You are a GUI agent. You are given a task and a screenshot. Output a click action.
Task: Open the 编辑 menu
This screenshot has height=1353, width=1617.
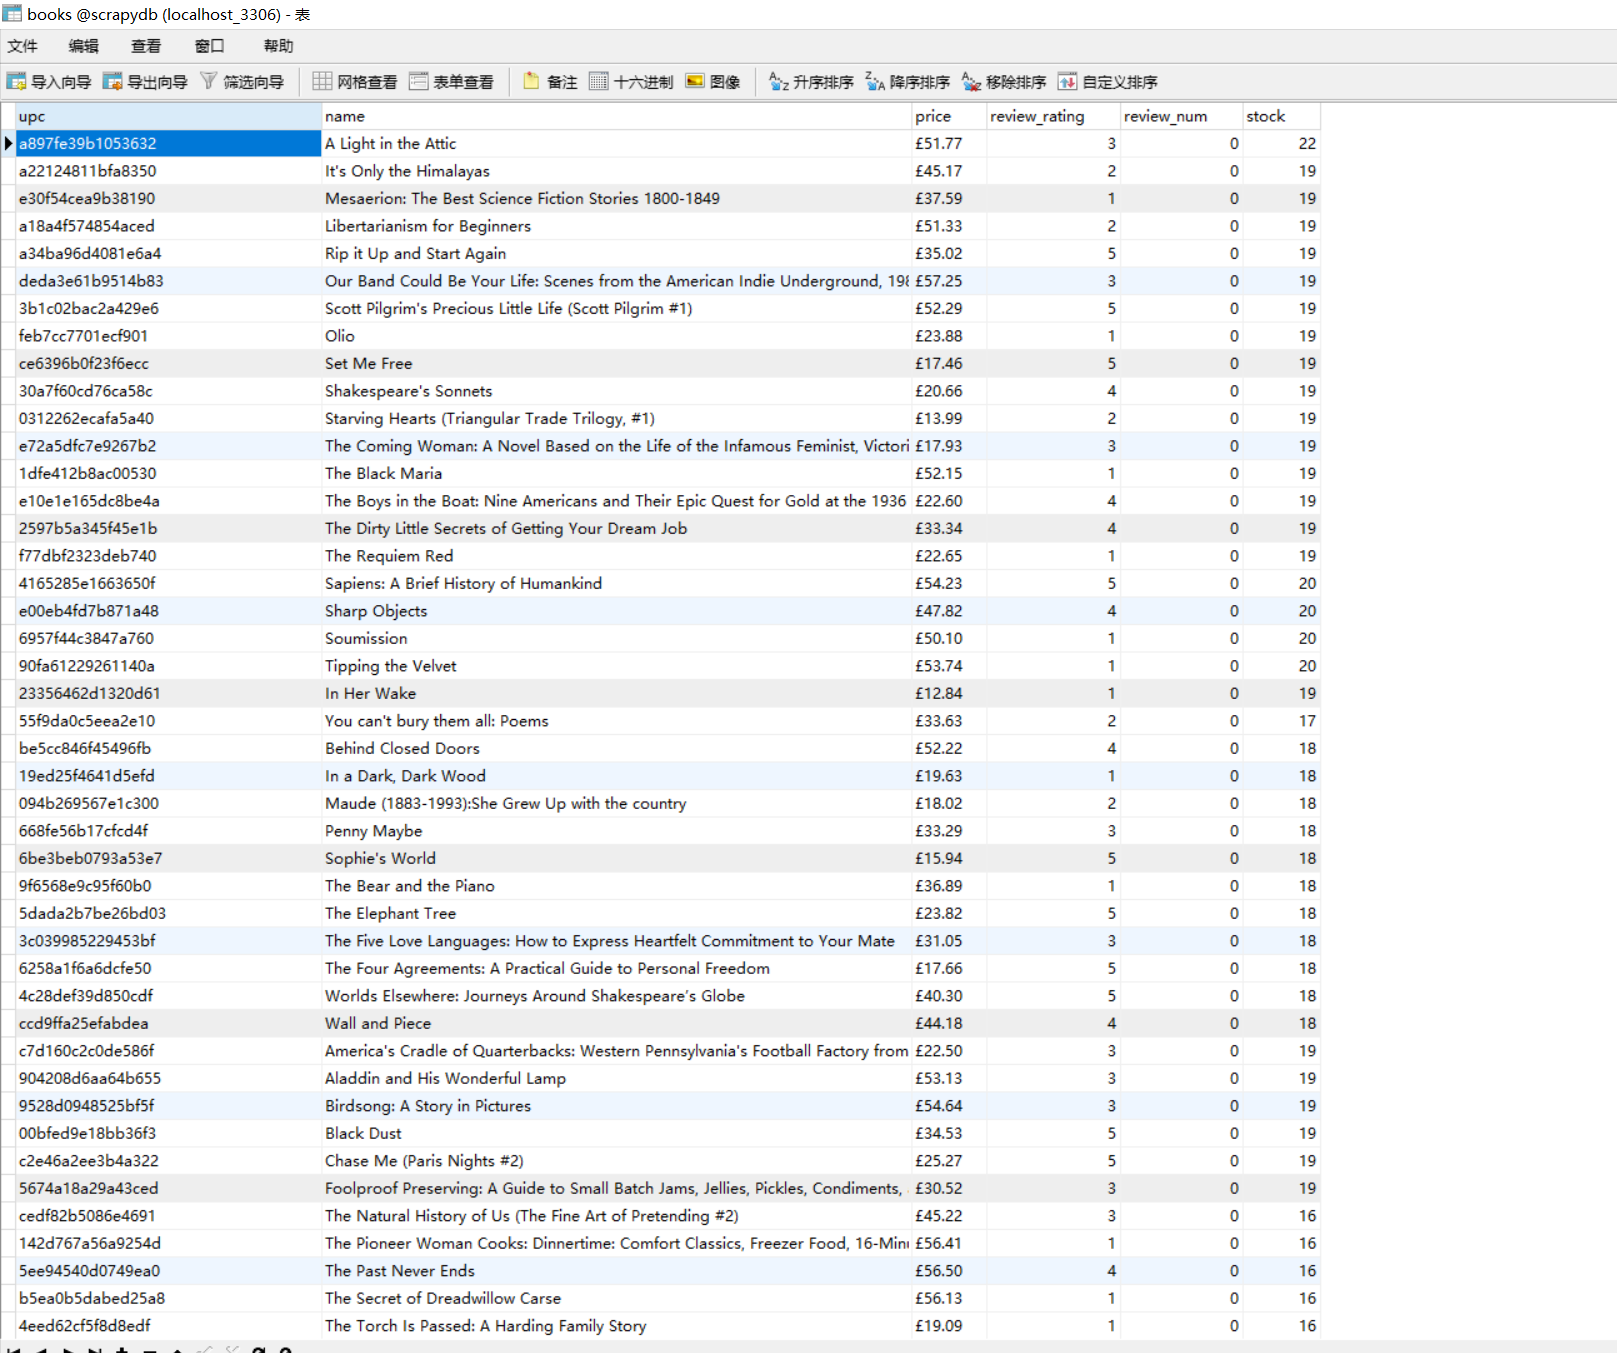pos(84,46)
